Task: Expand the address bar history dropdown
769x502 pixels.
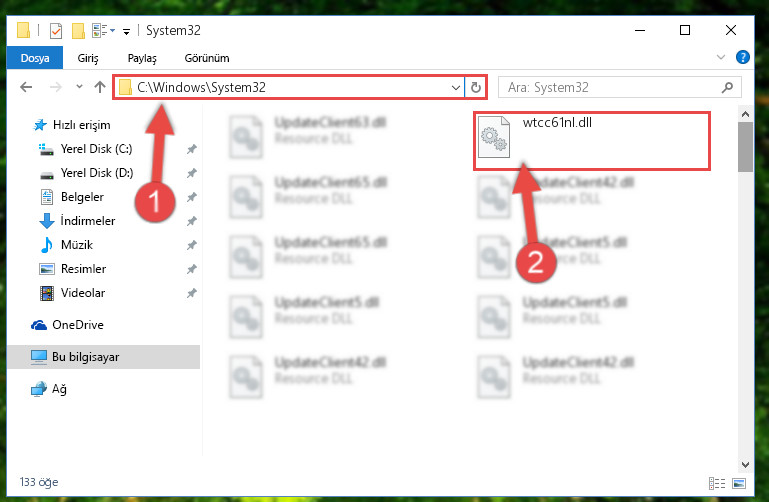Action: click(x=456, y=87)
